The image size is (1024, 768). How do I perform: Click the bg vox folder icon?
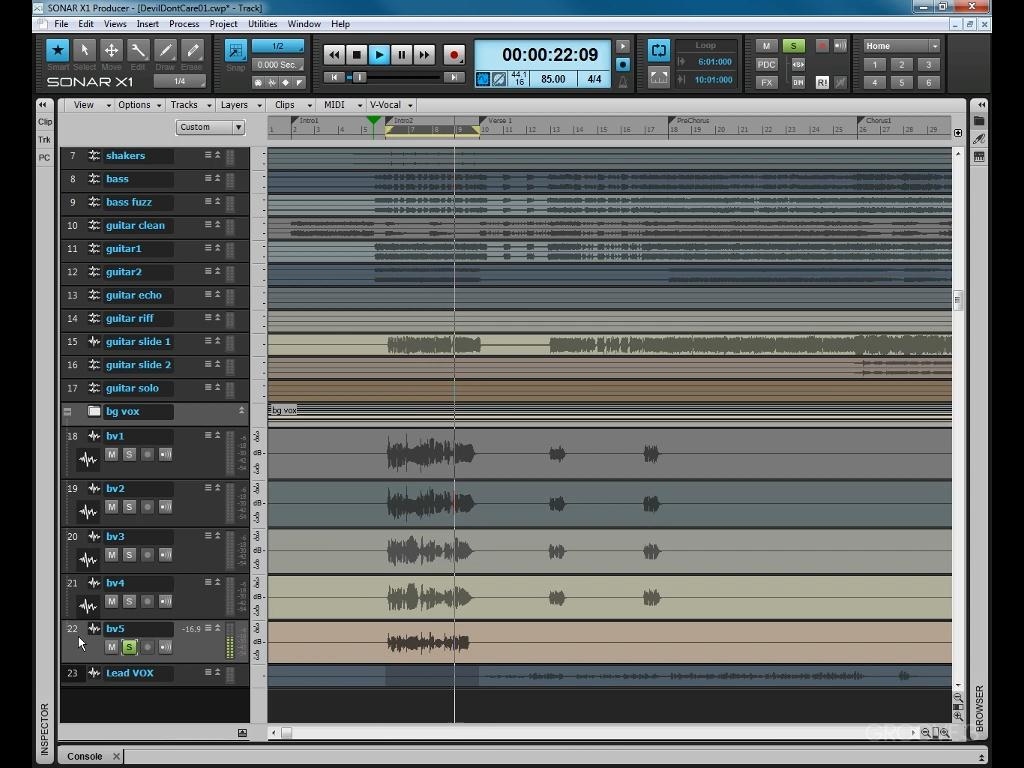pos(94,411)
